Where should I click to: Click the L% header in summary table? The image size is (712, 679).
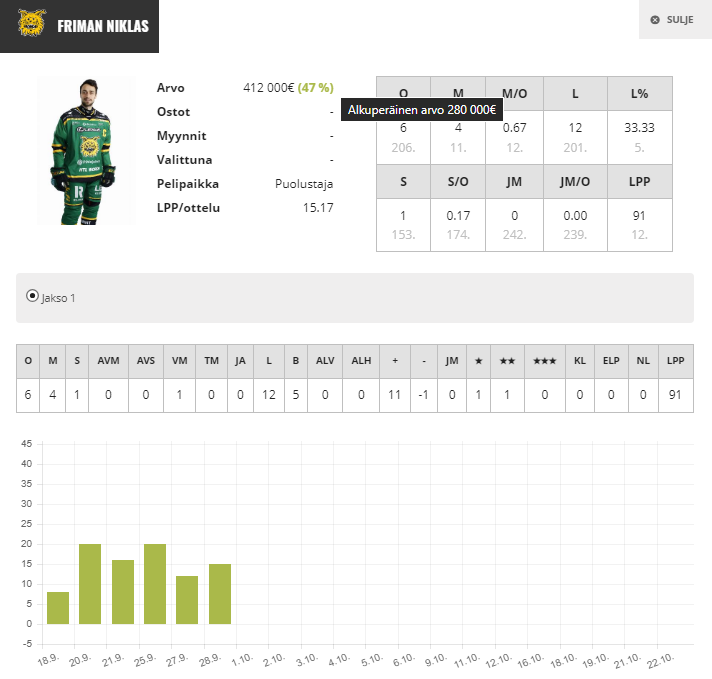tap(639, 94)
